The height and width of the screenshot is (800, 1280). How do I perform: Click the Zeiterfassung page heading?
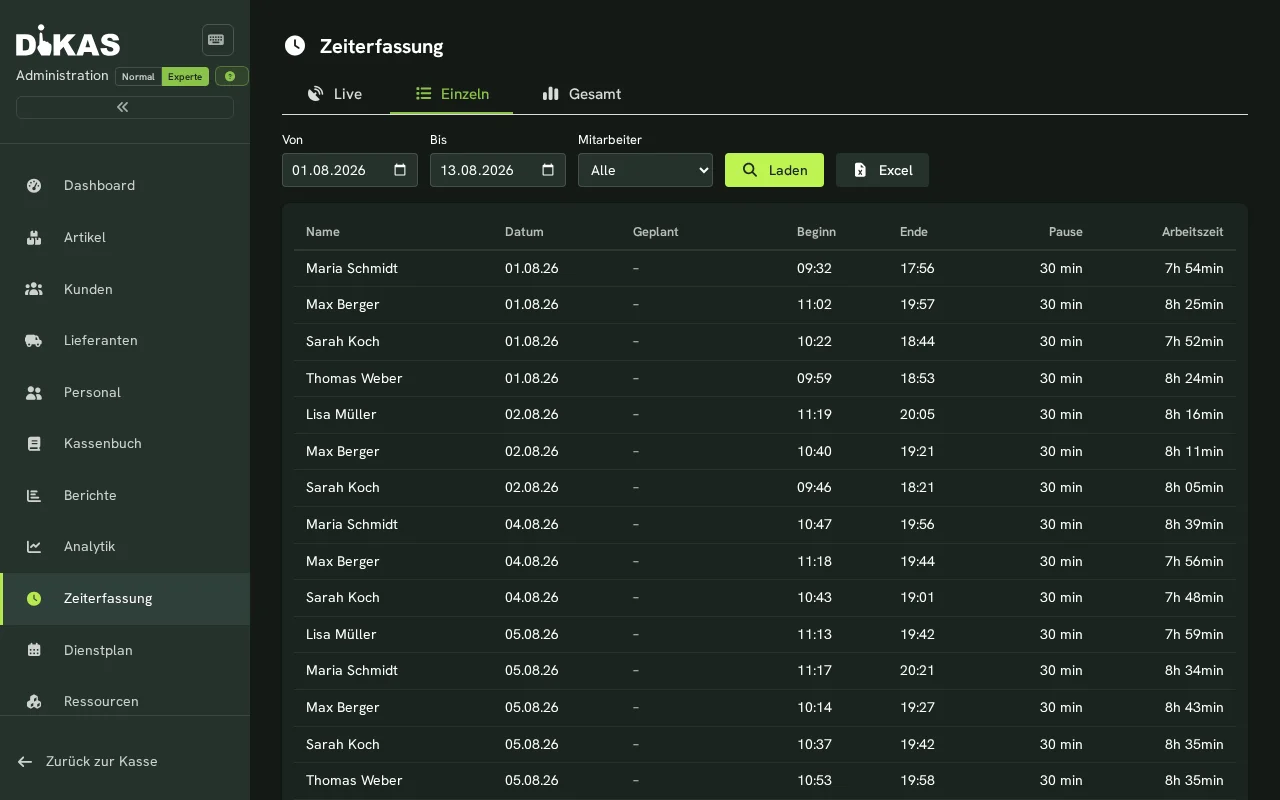381,46
